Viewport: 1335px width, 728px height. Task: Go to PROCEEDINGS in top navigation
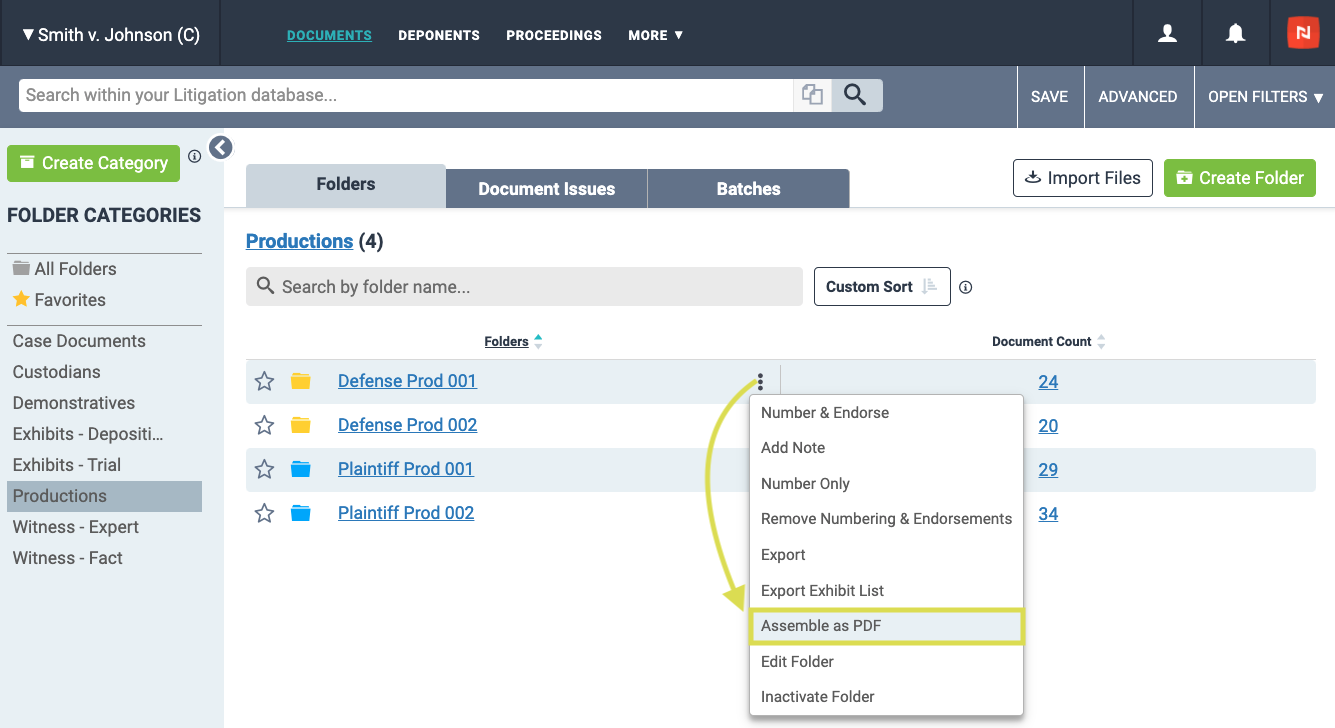[554, 35]
